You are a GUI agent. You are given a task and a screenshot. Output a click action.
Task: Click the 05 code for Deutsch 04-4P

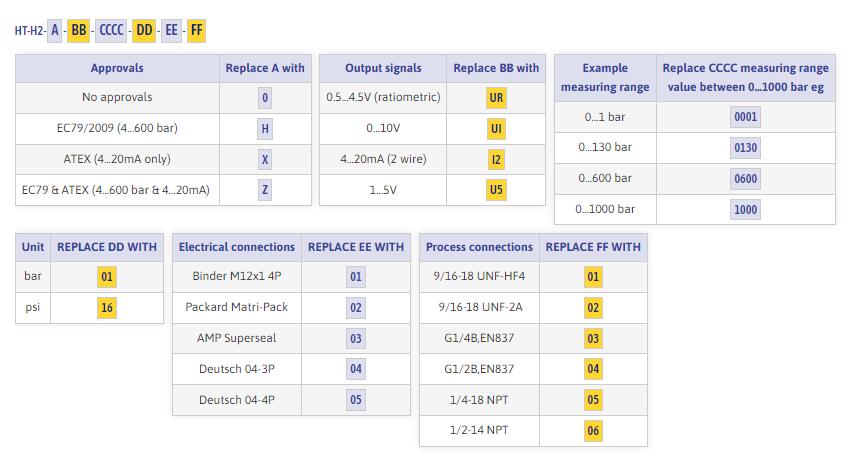pos(356,401)
